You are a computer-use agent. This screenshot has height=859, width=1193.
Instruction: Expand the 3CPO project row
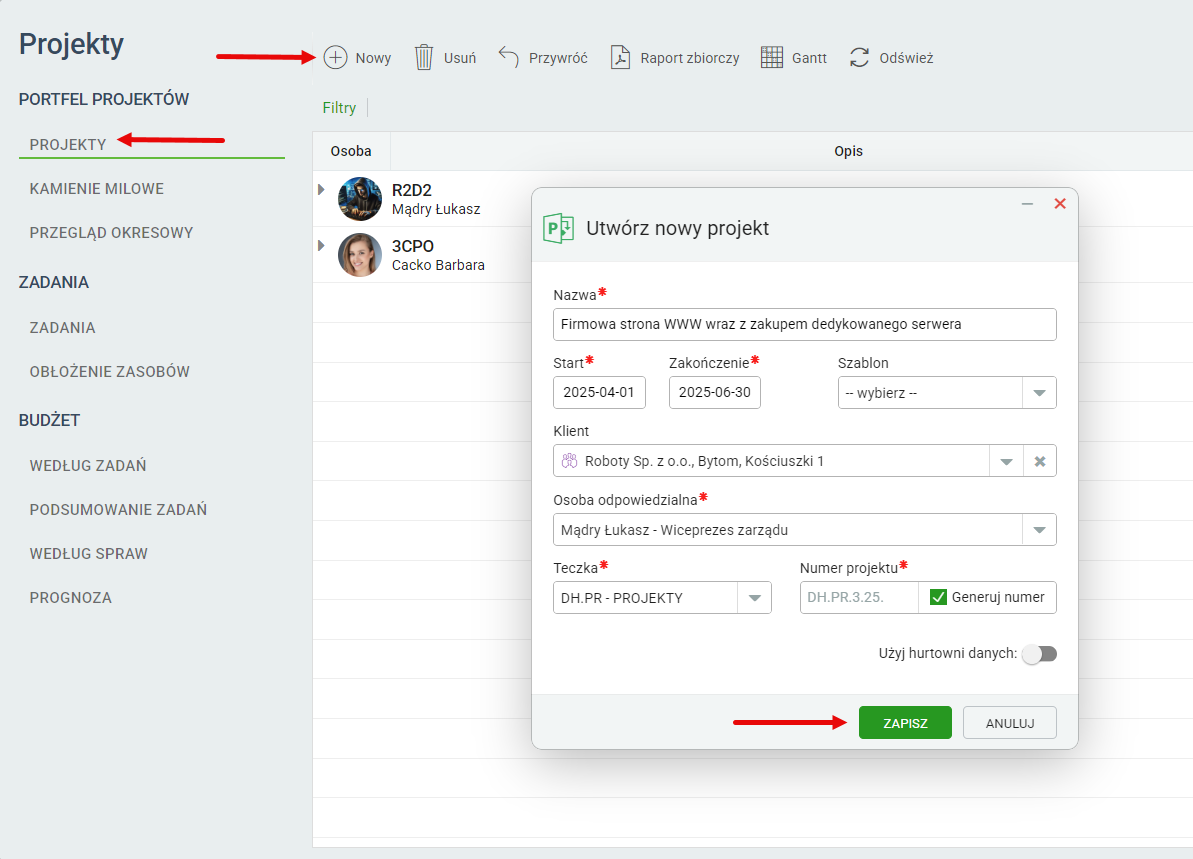click(321, 246)
